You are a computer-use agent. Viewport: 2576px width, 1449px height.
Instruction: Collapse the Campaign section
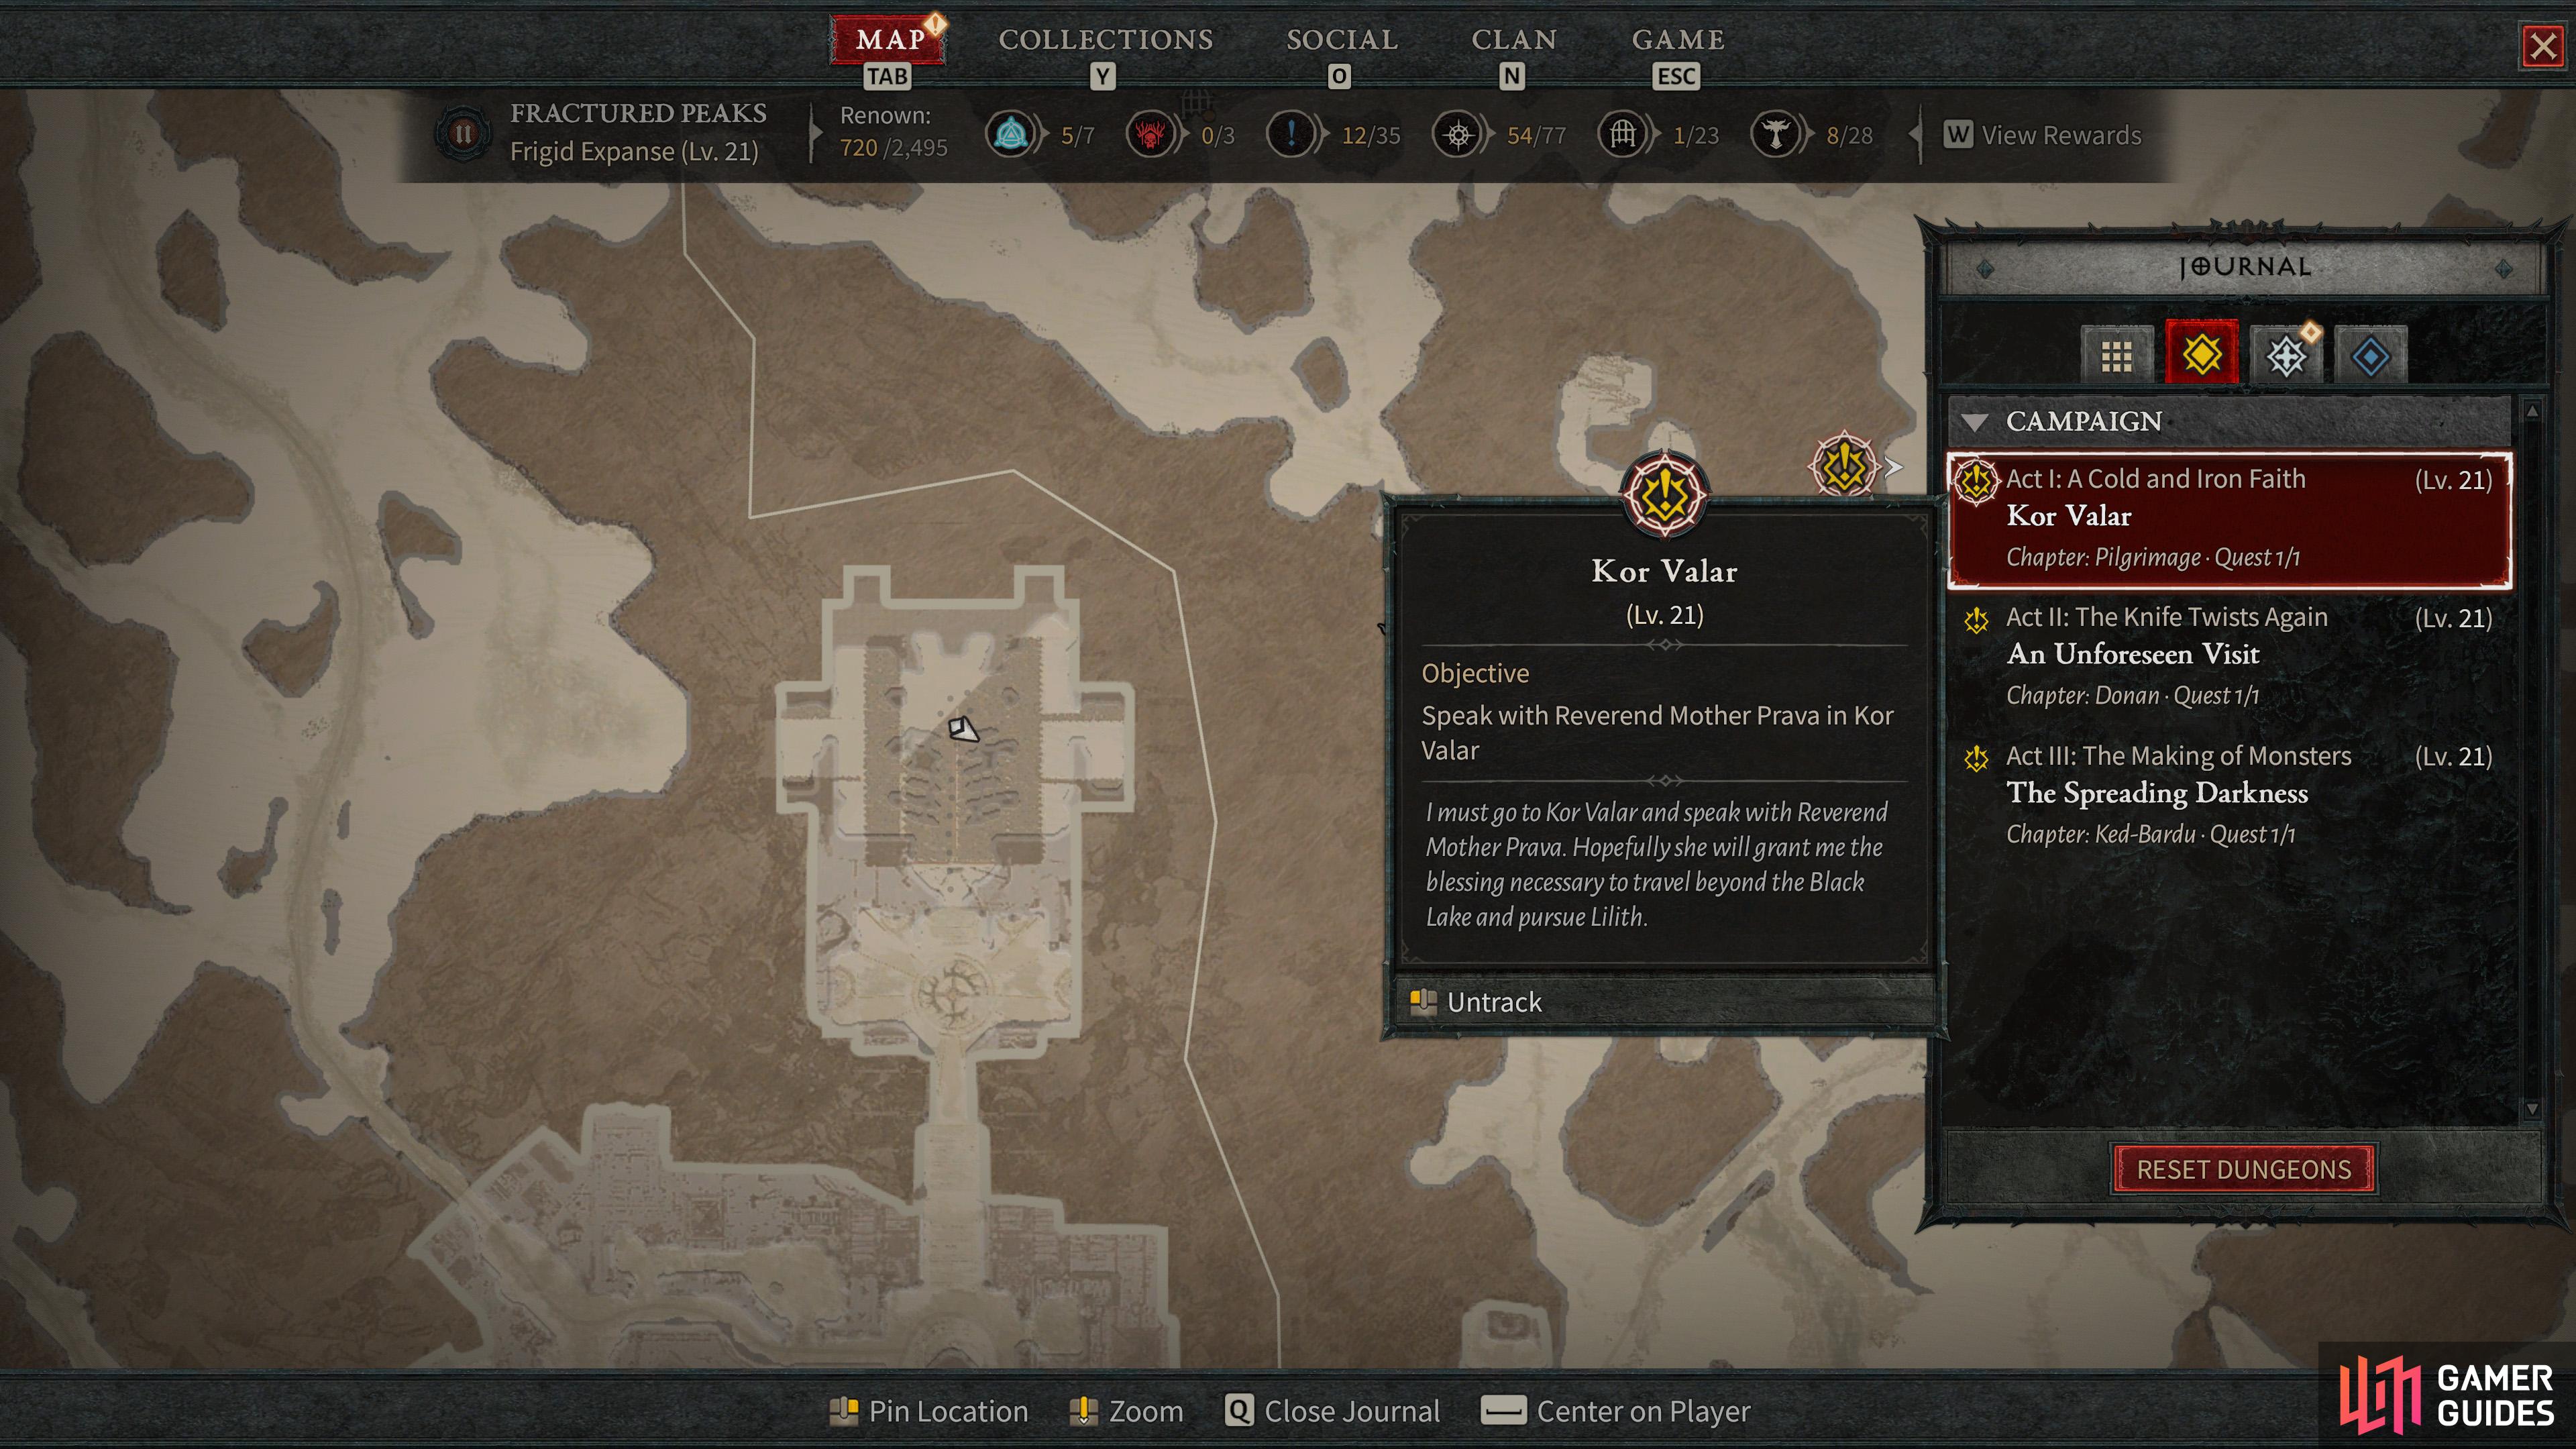tap(1975, 422)
